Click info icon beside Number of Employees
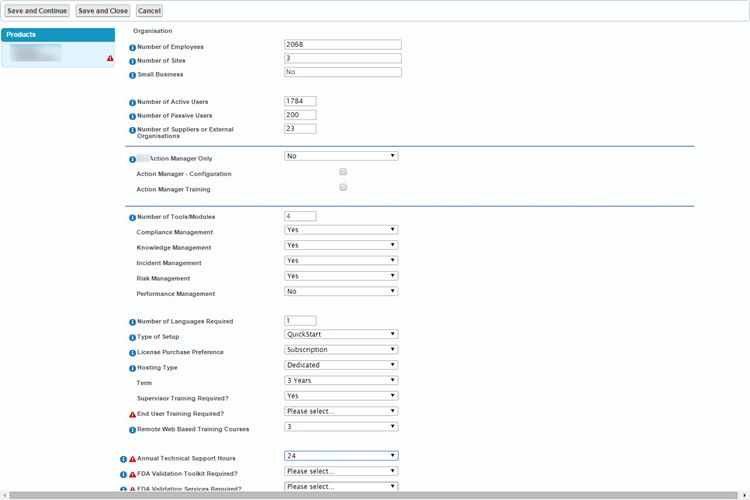The width and height of the screenshot is (750, 500). coord(132,47)
